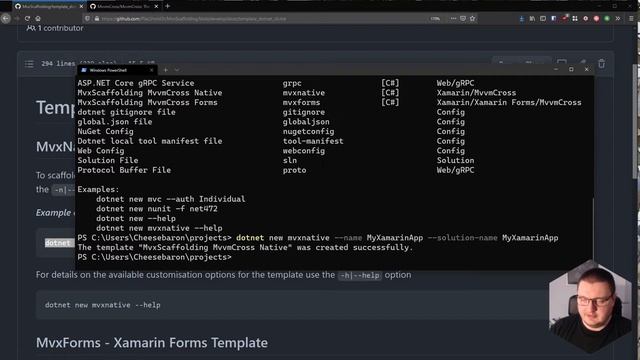
Task: Click 'mvxnative' short name in terminal
Action: click(x=304, y=93)
